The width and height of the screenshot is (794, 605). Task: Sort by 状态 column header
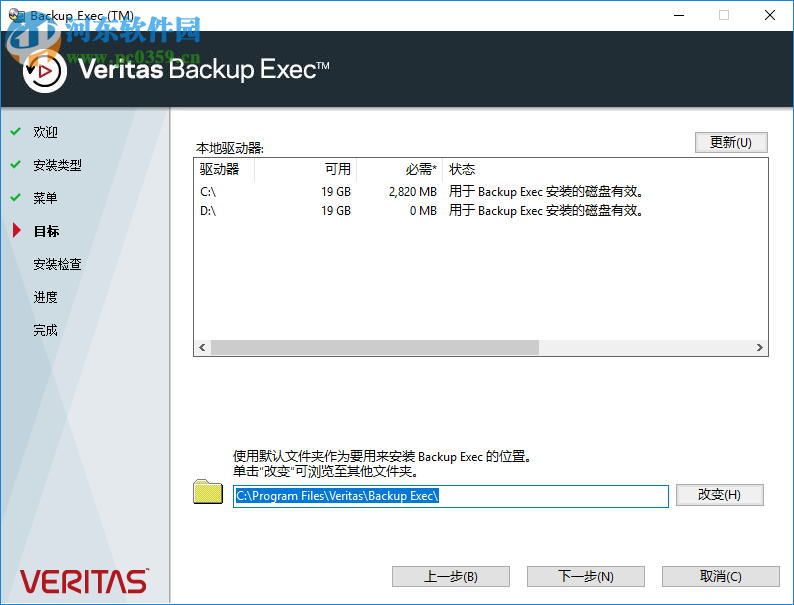click(605, 169)
